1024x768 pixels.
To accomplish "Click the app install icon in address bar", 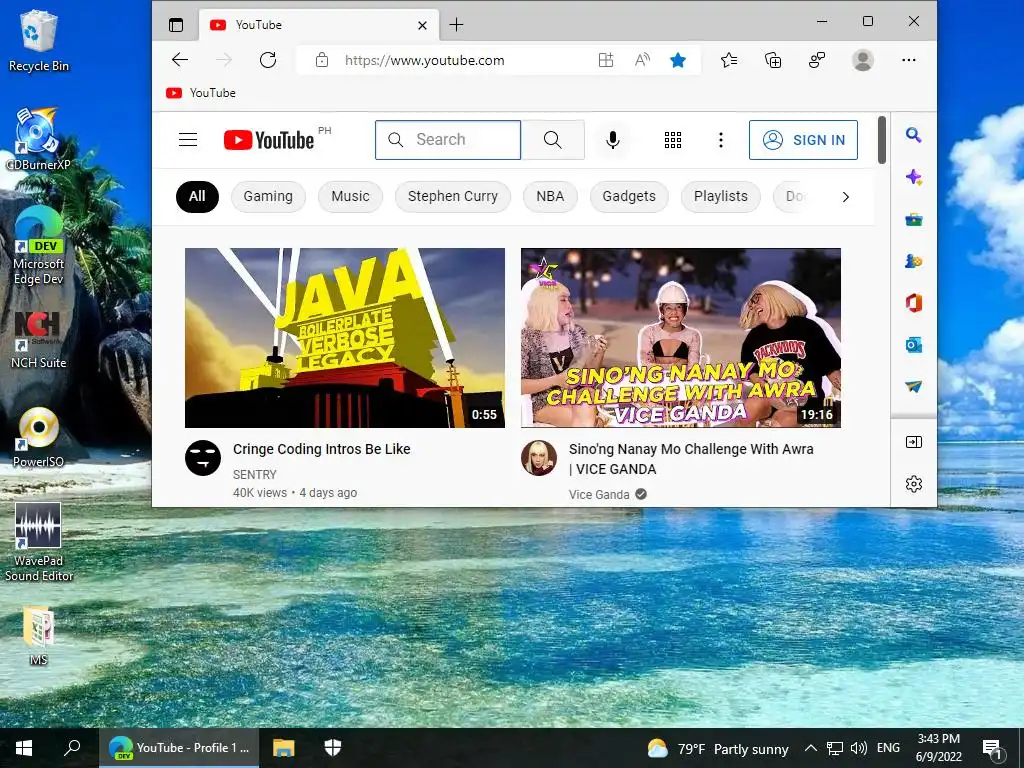I will coord(605,60).
